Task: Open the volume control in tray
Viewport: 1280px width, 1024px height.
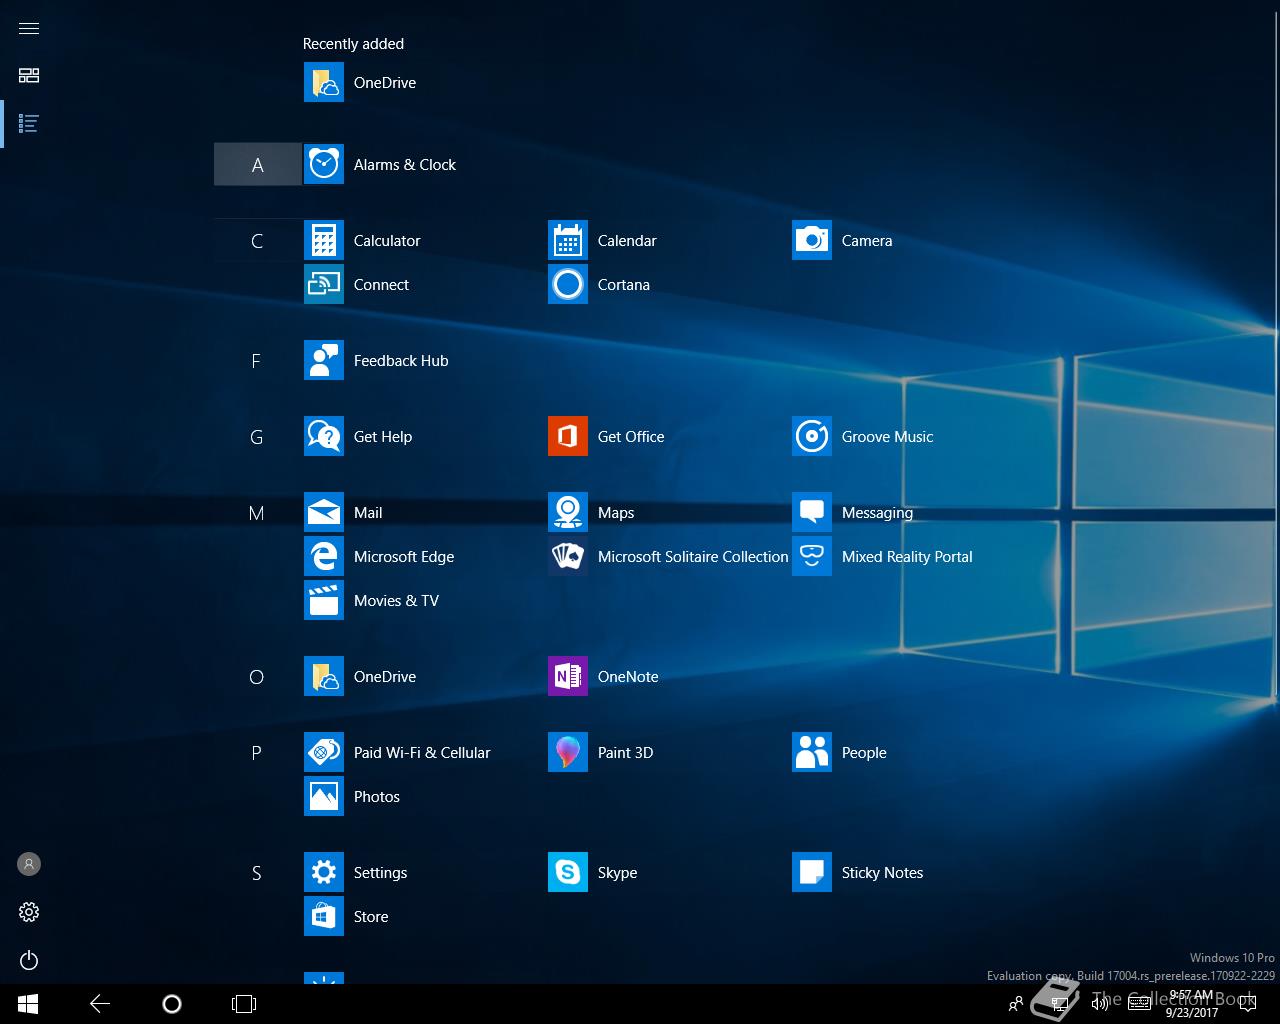Action: [1100, 1004]
